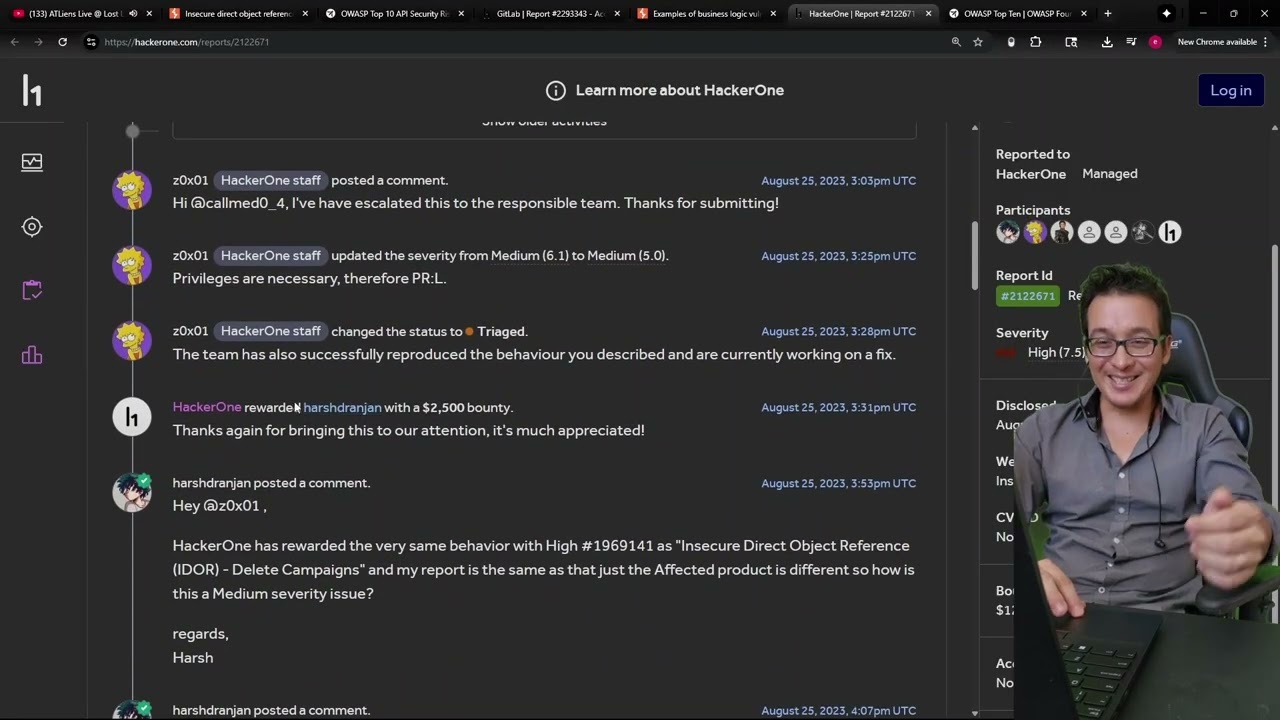Click the pink Chrome profile avatar
The image size is (1280, 720).
click(1155, 42)
